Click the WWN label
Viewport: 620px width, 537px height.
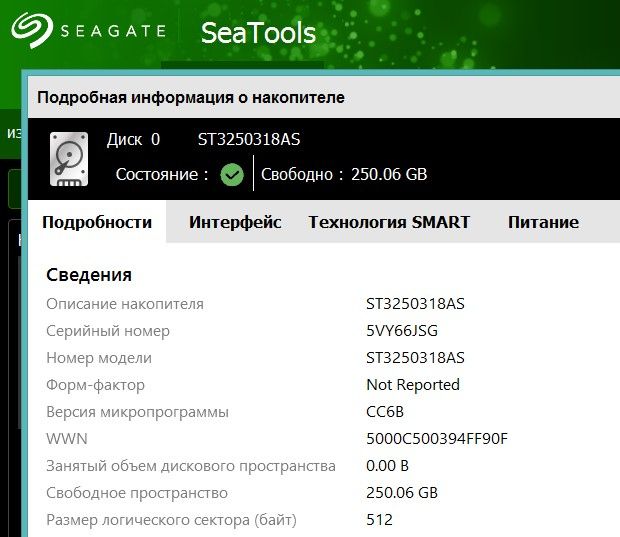click(67, 439)
